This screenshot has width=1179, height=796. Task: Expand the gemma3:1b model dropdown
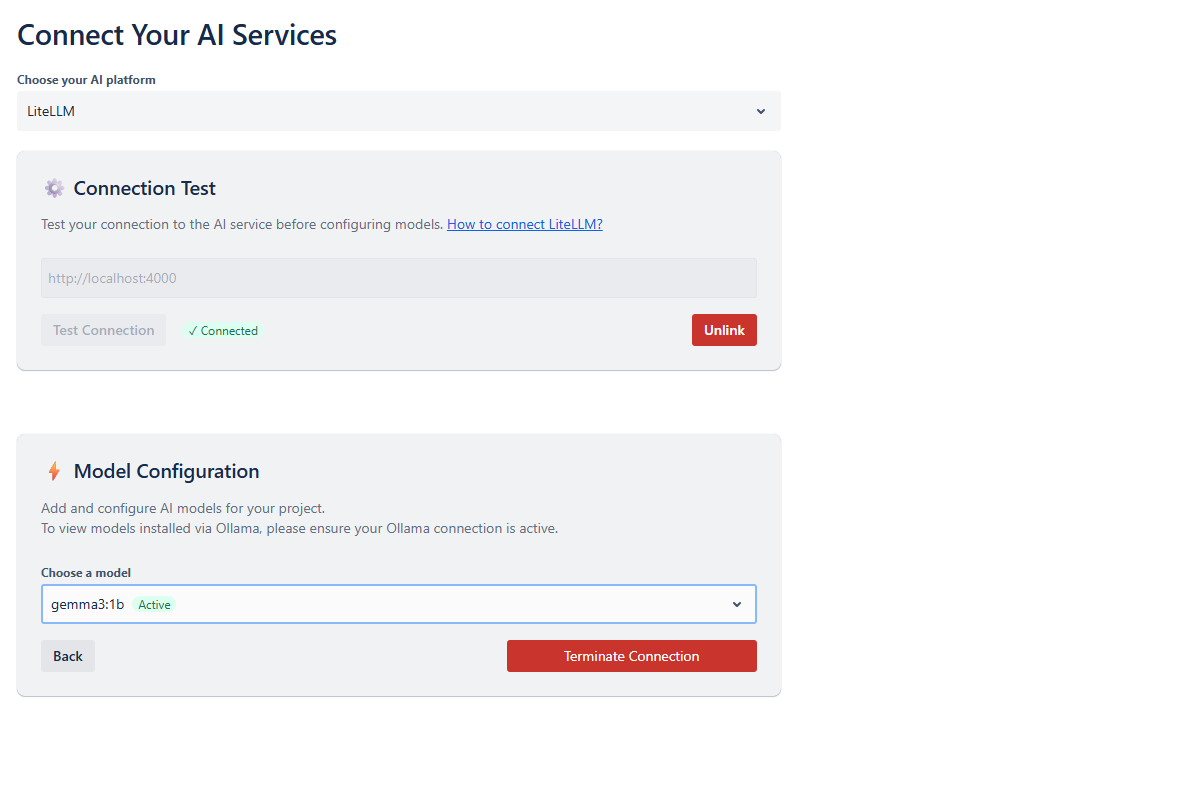[398, 604]
